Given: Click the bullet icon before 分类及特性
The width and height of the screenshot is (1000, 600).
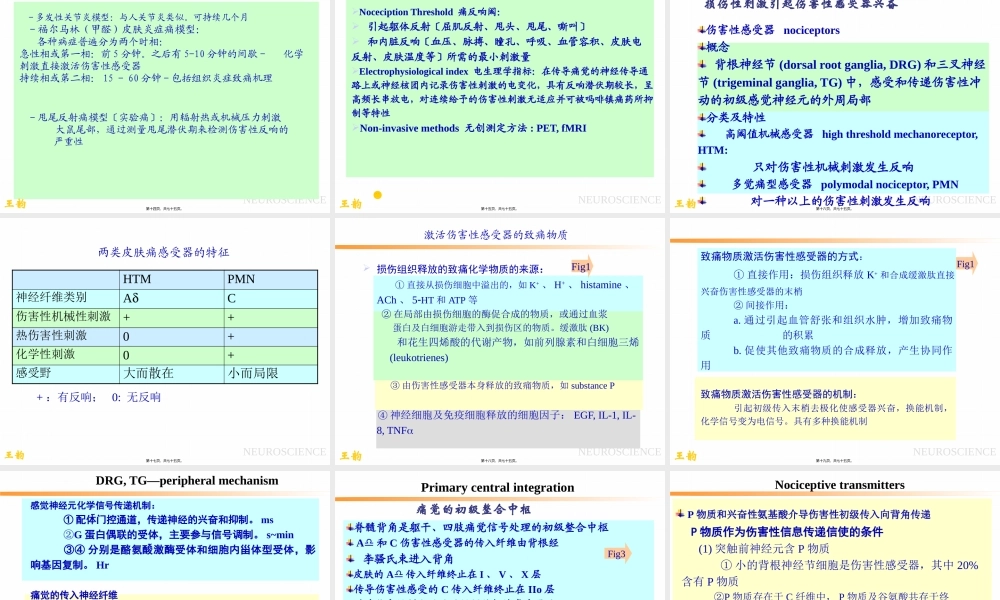Looking at the screenshot, I should pyautogui.click(x=700, y=117).
